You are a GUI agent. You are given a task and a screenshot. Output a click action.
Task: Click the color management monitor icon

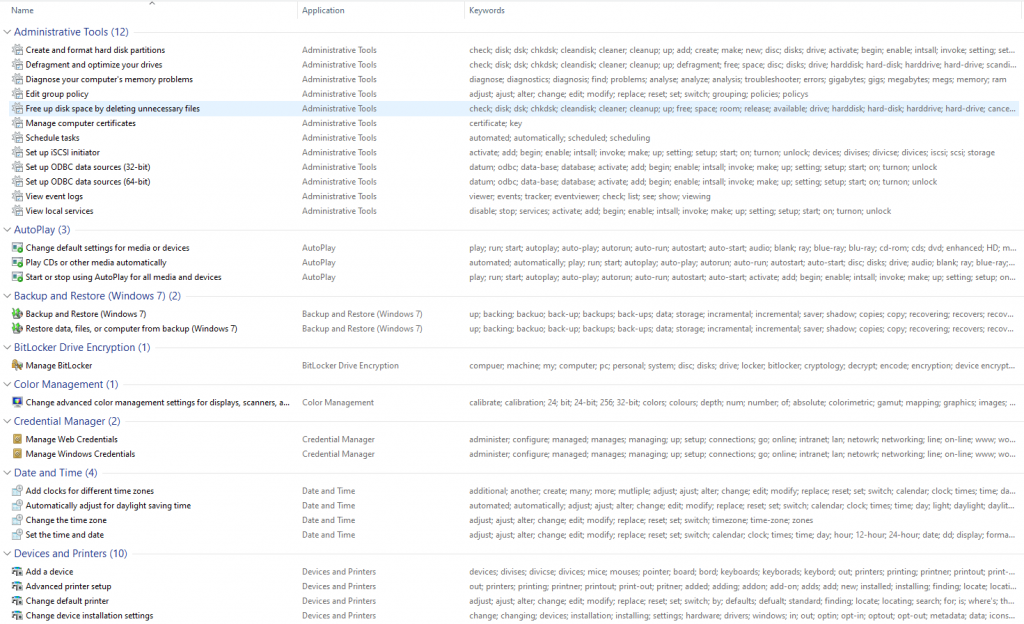click(18, 403)
